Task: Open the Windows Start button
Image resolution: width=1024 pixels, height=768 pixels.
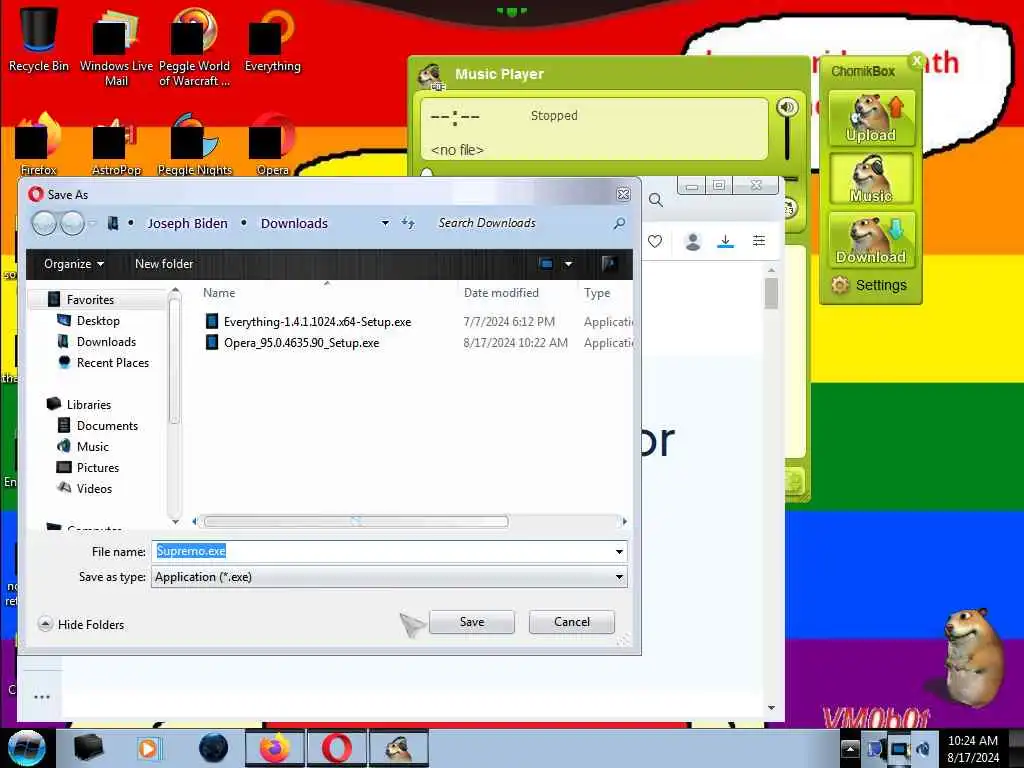Action: (27, 748)
